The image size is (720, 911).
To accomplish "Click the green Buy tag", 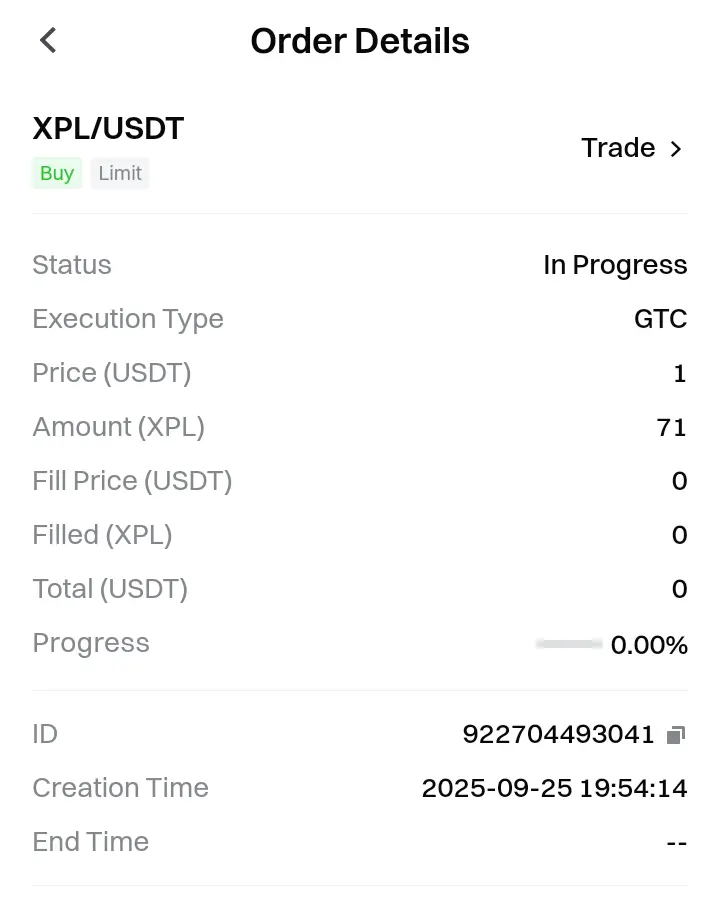I will pos(57,173).
